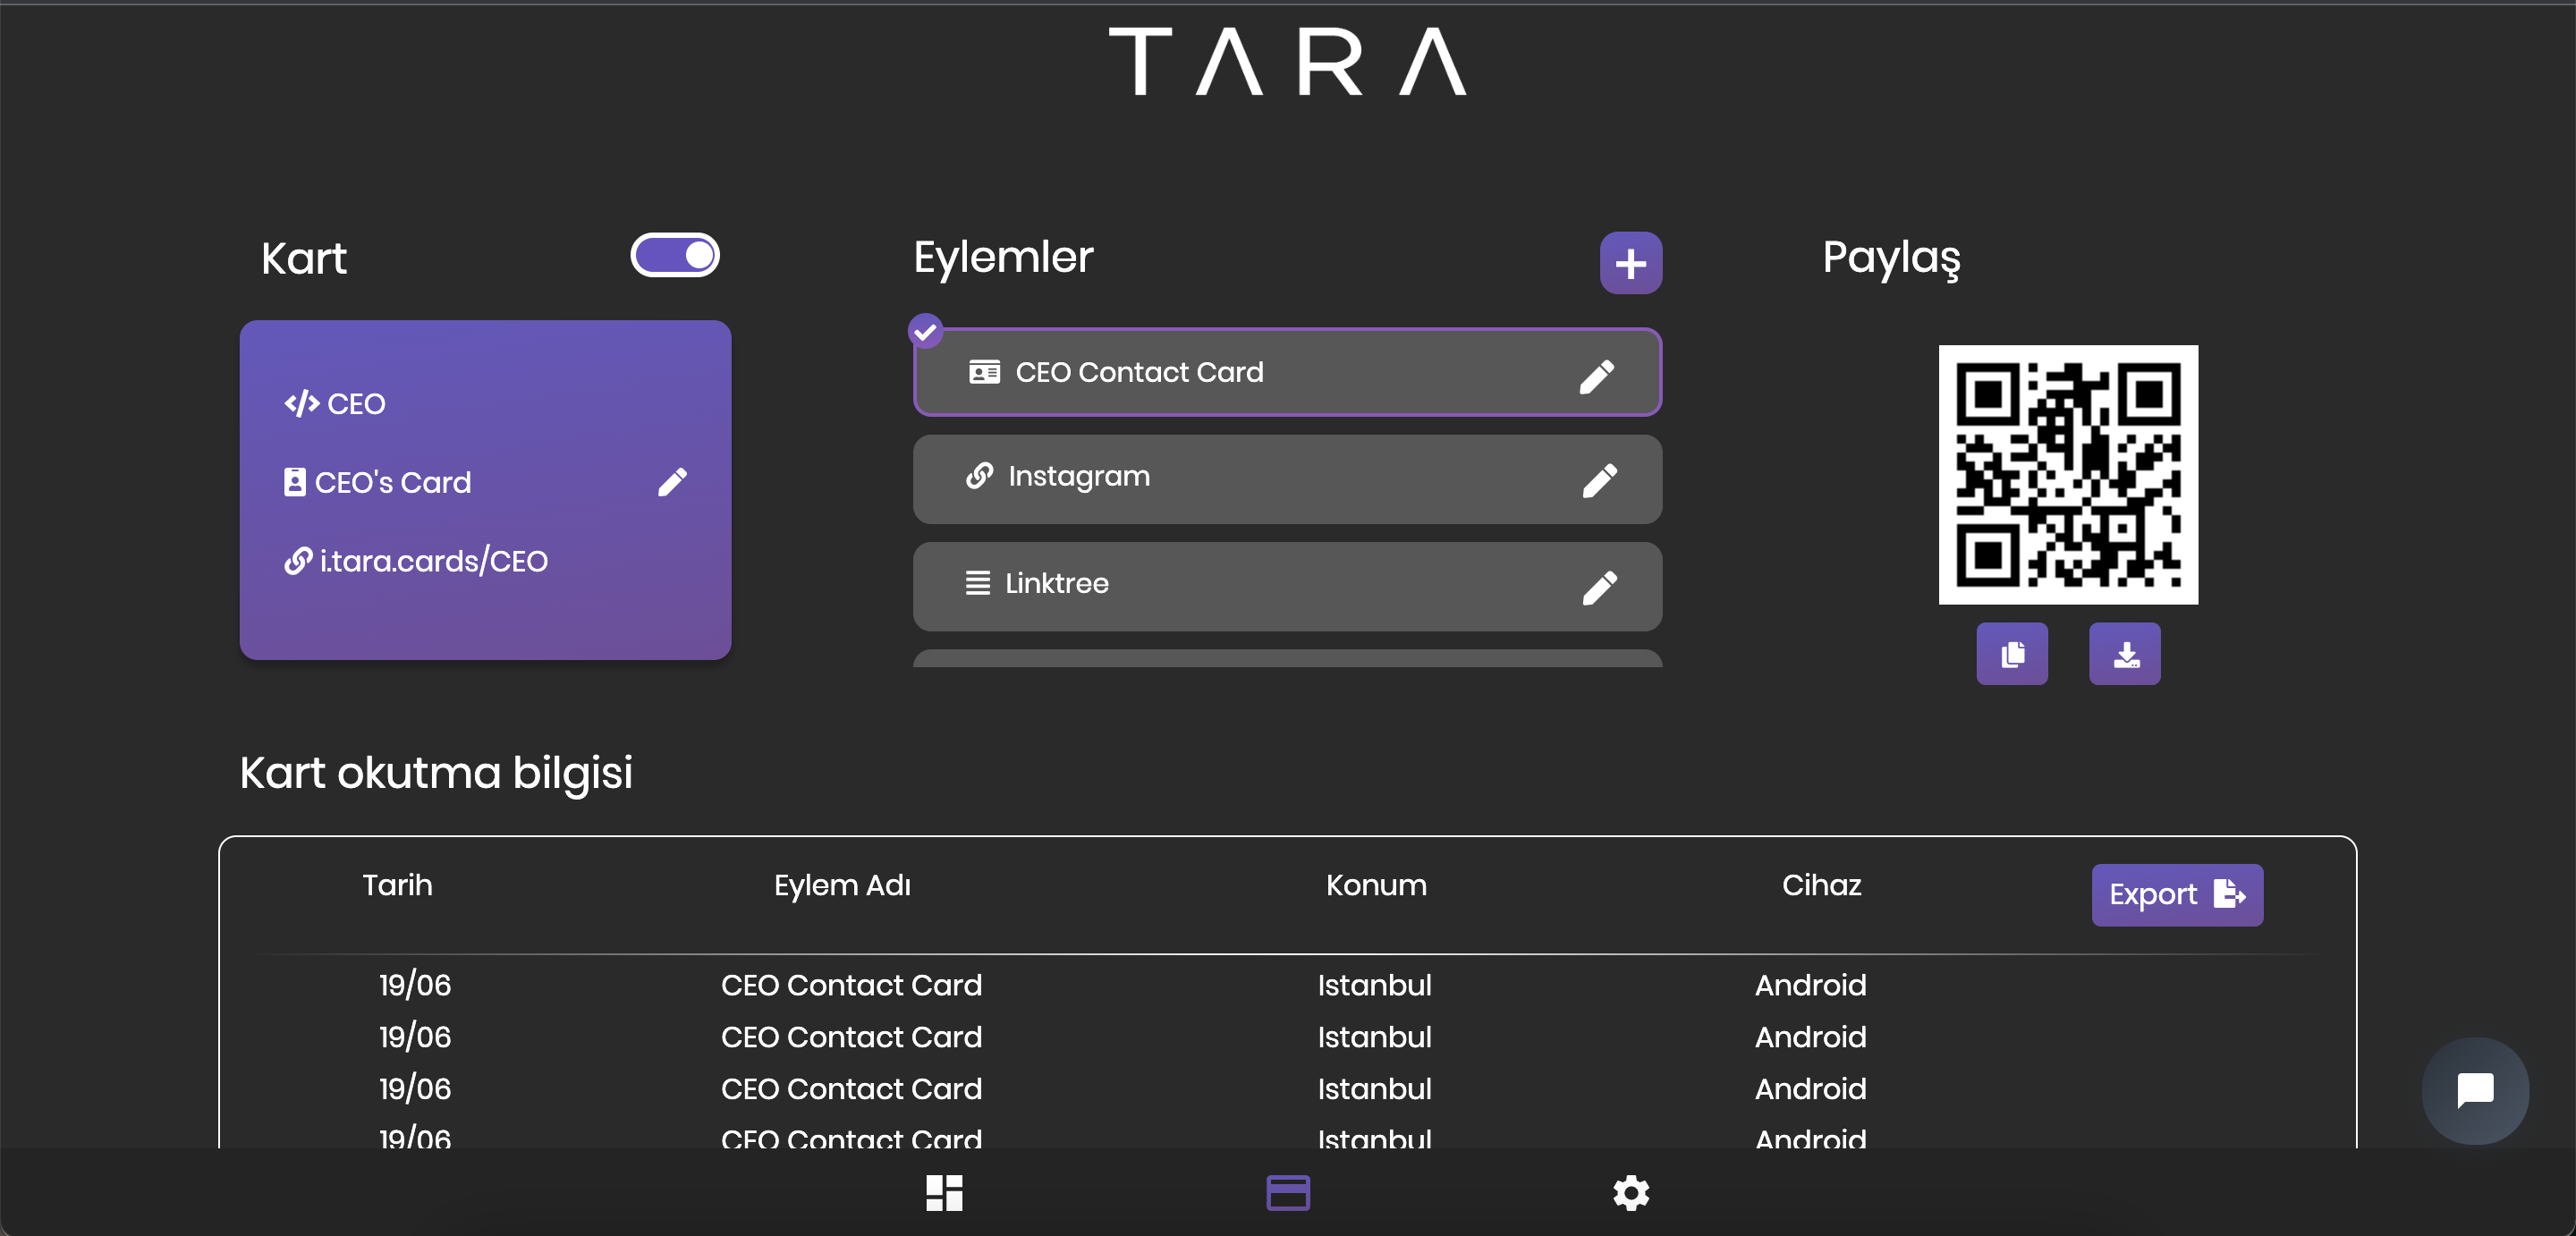Click the checkmark on CEO Contact Card

tap(925, 331)
